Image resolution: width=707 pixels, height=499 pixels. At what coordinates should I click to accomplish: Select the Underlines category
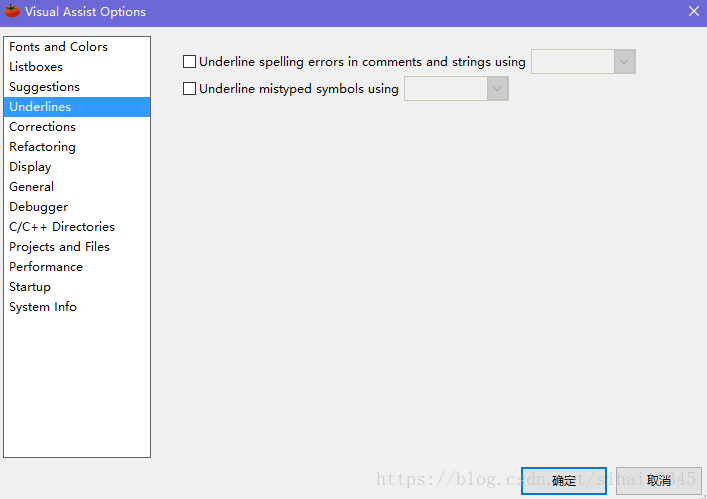[77, 107]
